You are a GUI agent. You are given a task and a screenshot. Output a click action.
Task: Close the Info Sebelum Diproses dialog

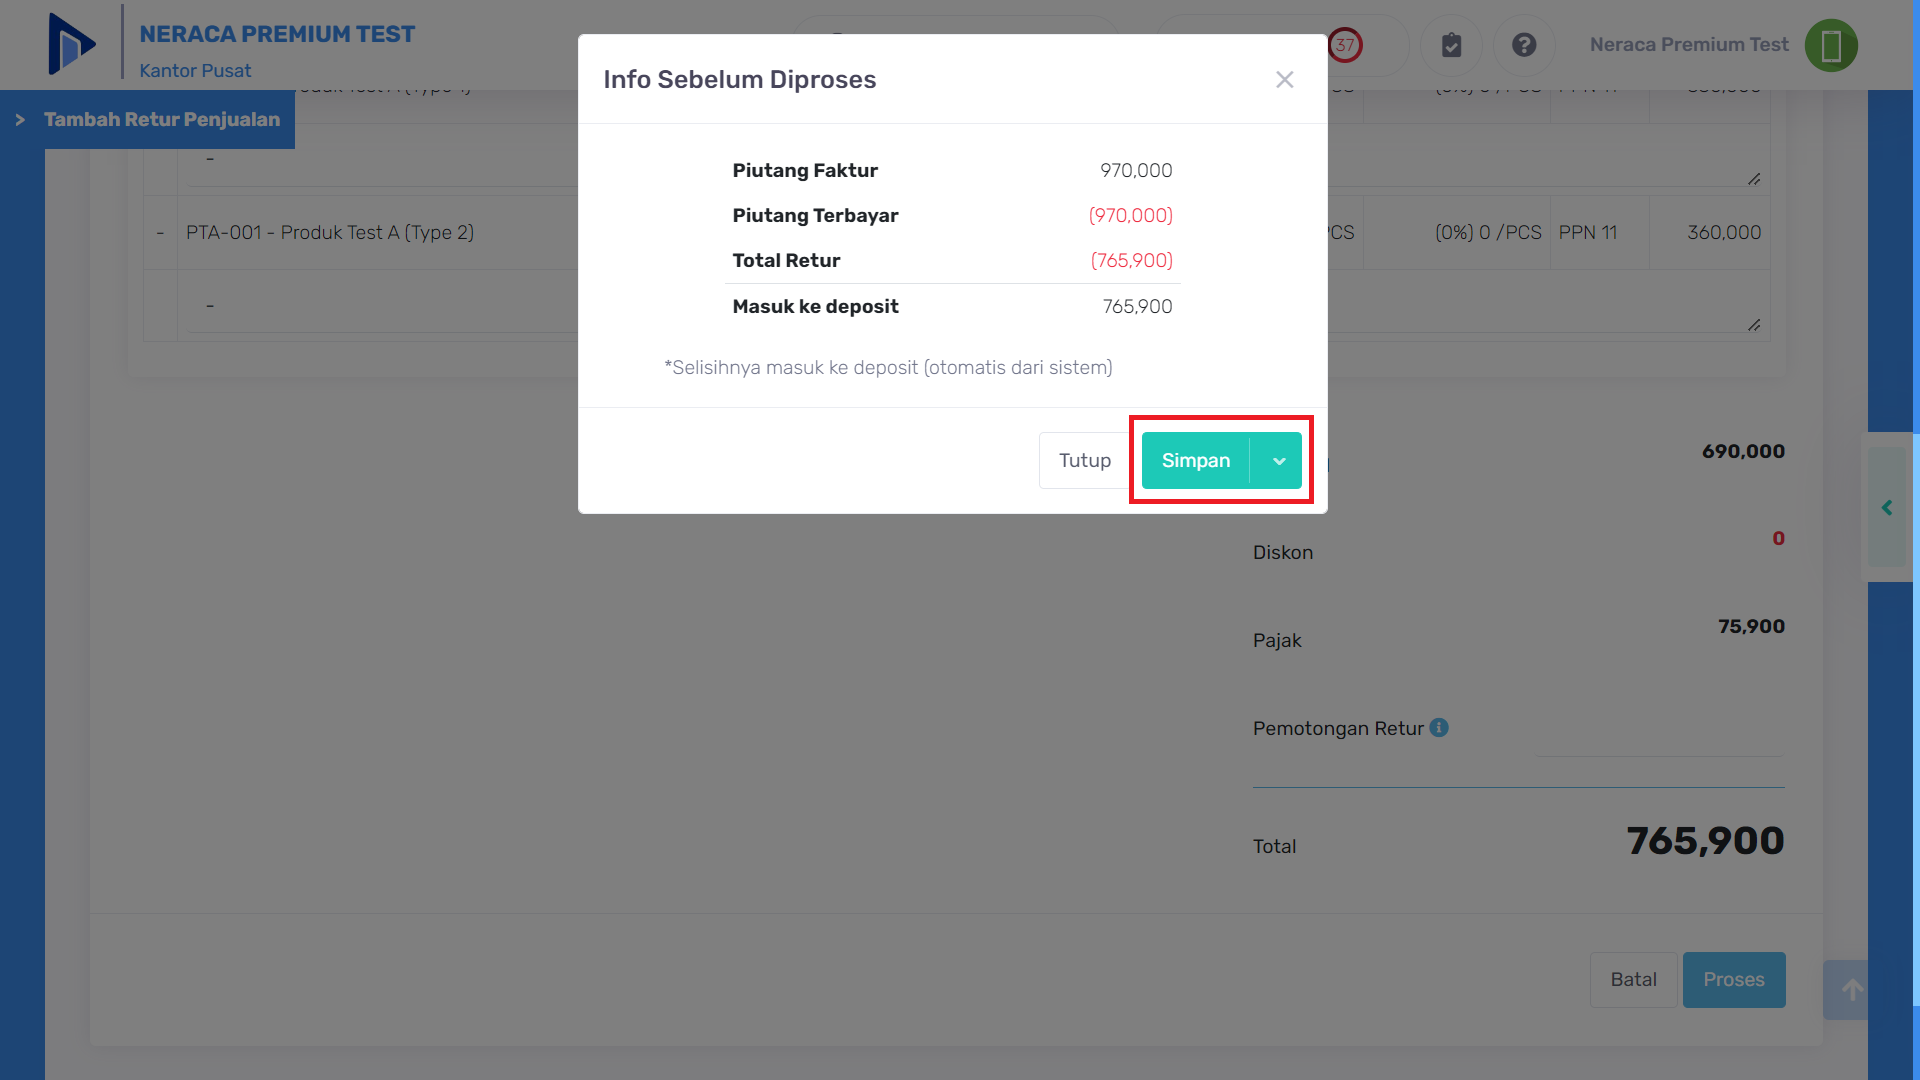[x=1285, y=80]
